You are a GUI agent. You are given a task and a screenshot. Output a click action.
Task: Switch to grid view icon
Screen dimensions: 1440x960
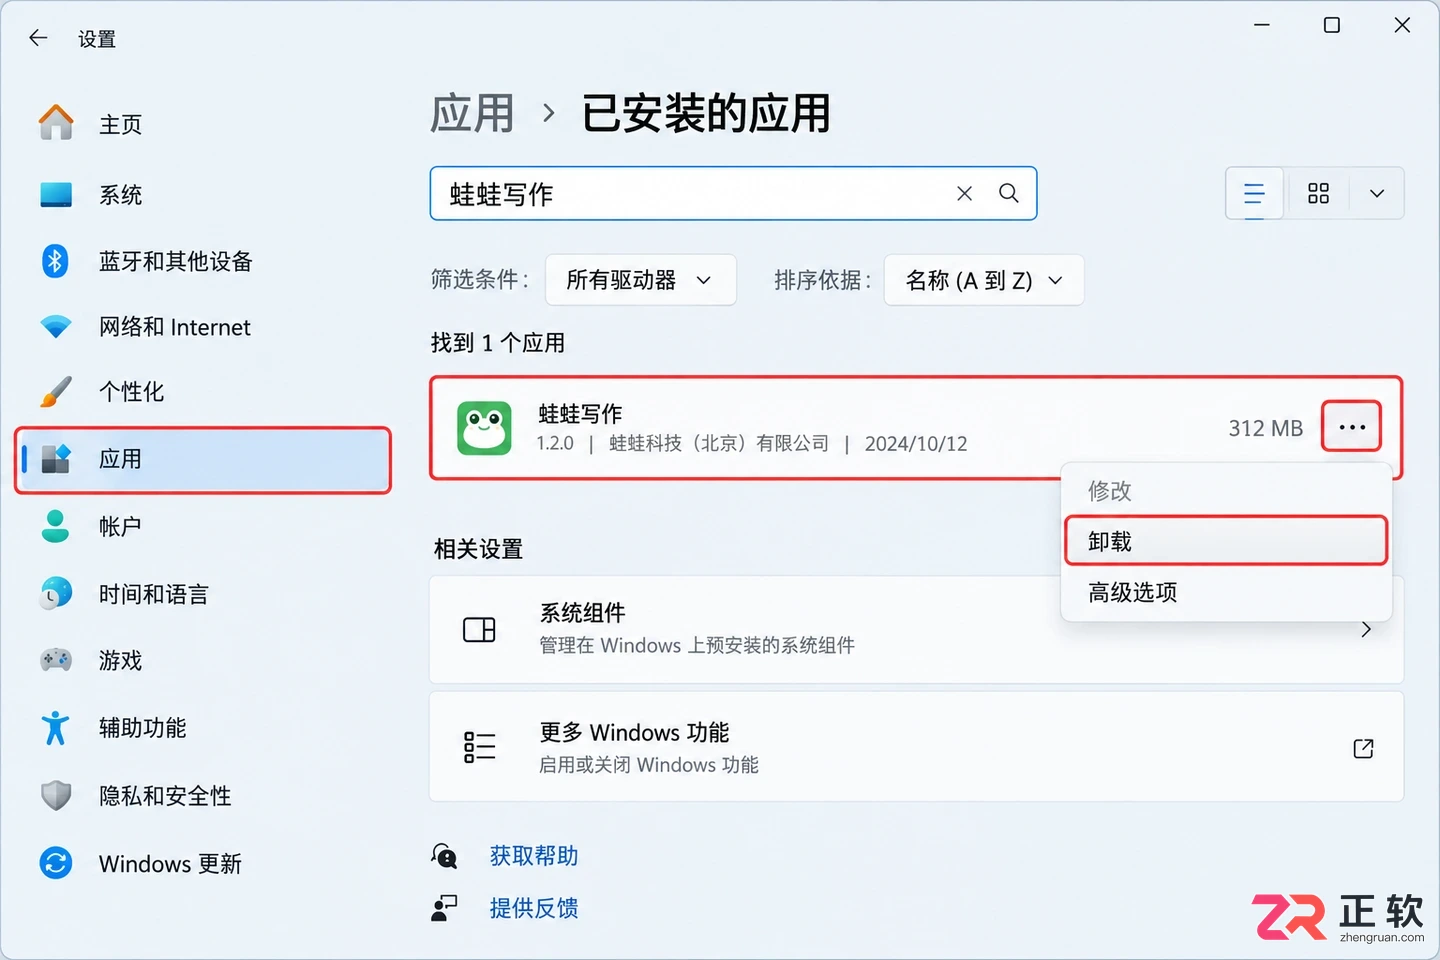pos(1319,193)
